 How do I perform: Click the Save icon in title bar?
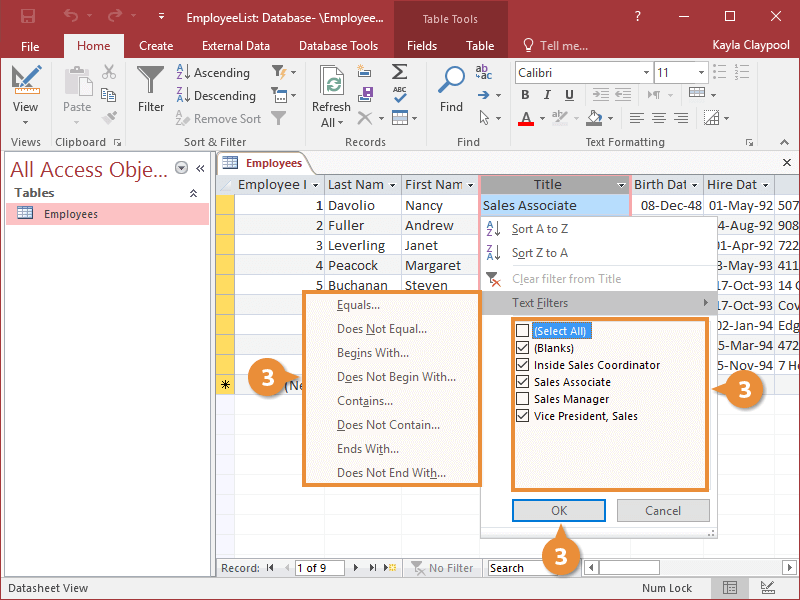[28, 17]
